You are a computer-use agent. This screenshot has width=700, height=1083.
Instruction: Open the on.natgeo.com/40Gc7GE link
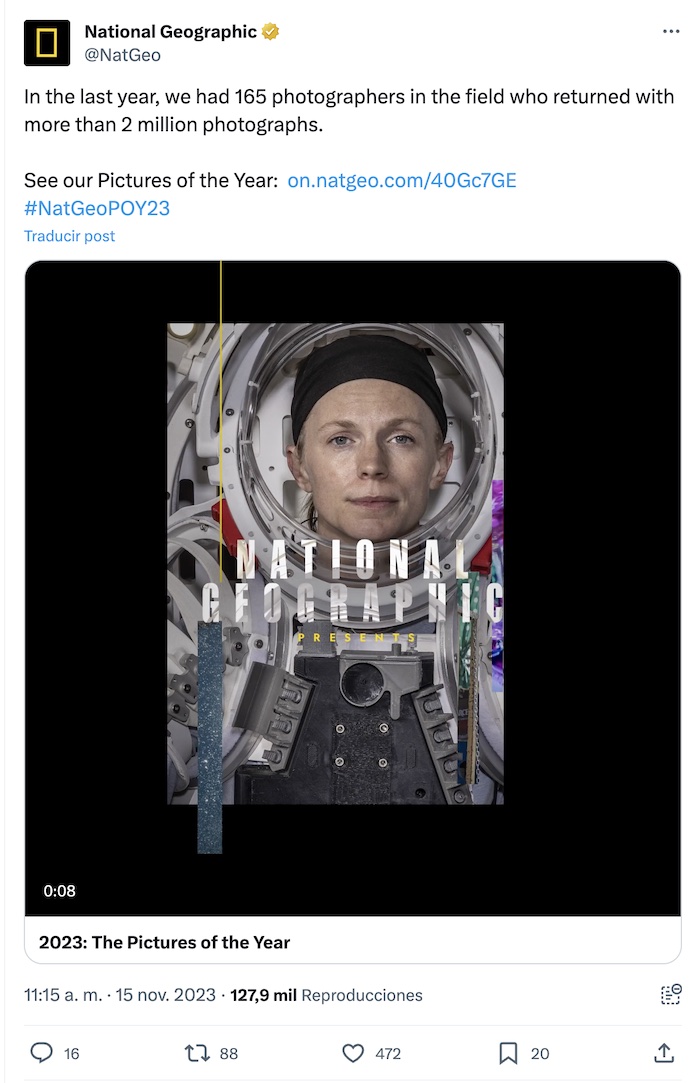[x=401, y=180]
